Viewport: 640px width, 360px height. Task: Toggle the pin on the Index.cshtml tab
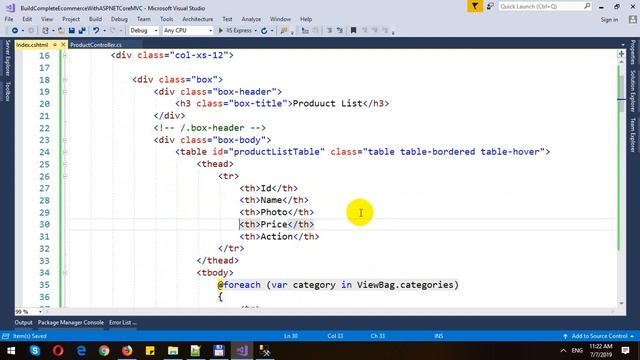[55, 44]
